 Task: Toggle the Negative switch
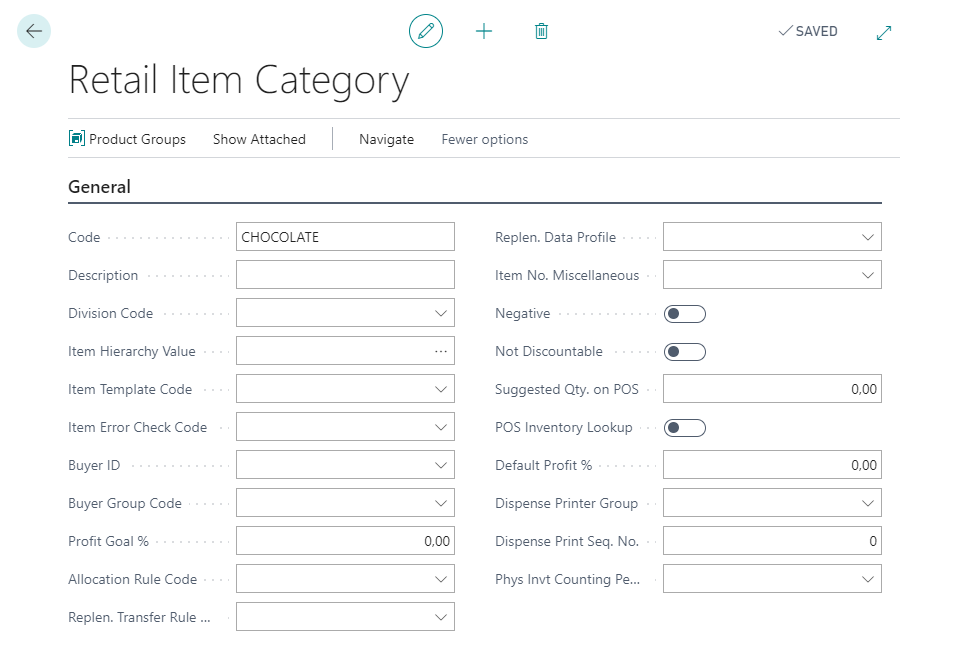685,314
